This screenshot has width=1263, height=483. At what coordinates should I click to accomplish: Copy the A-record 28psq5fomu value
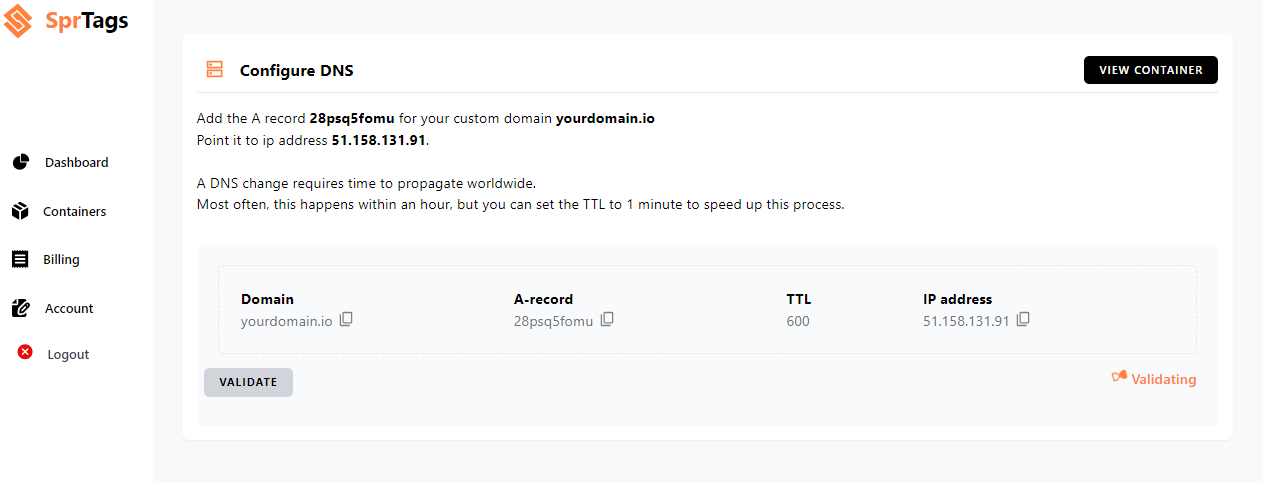(607, 320)
